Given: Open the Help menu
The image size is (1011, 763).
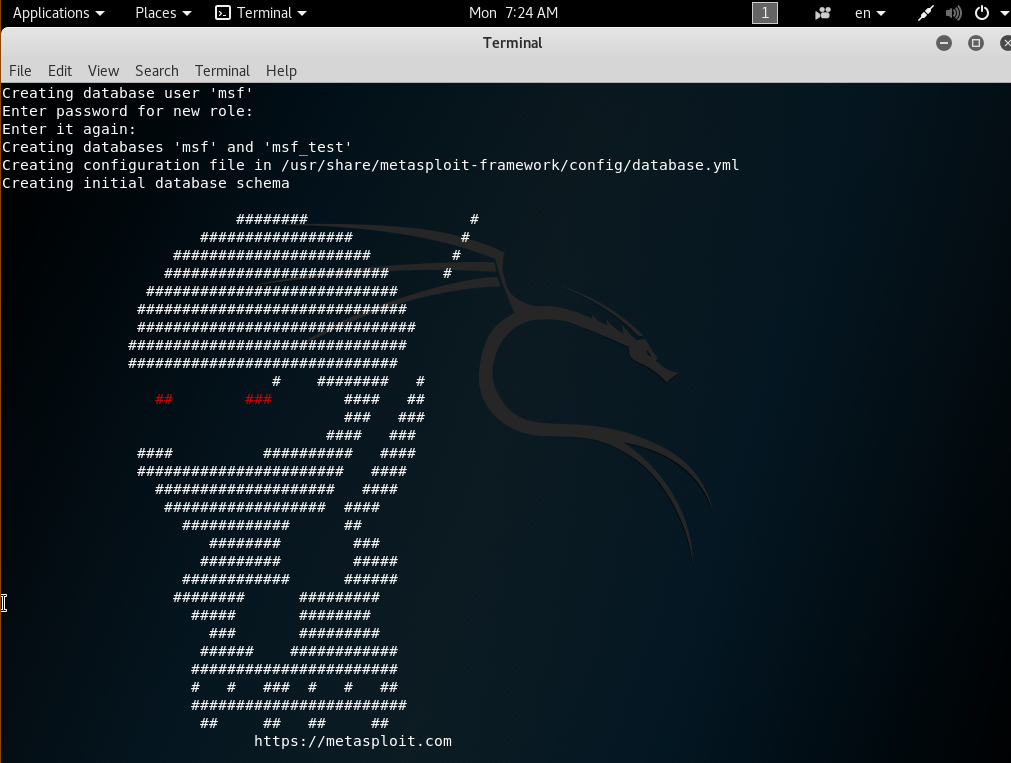Looking at the screenshot, I should pyautogui.click(x=281, y=71).
